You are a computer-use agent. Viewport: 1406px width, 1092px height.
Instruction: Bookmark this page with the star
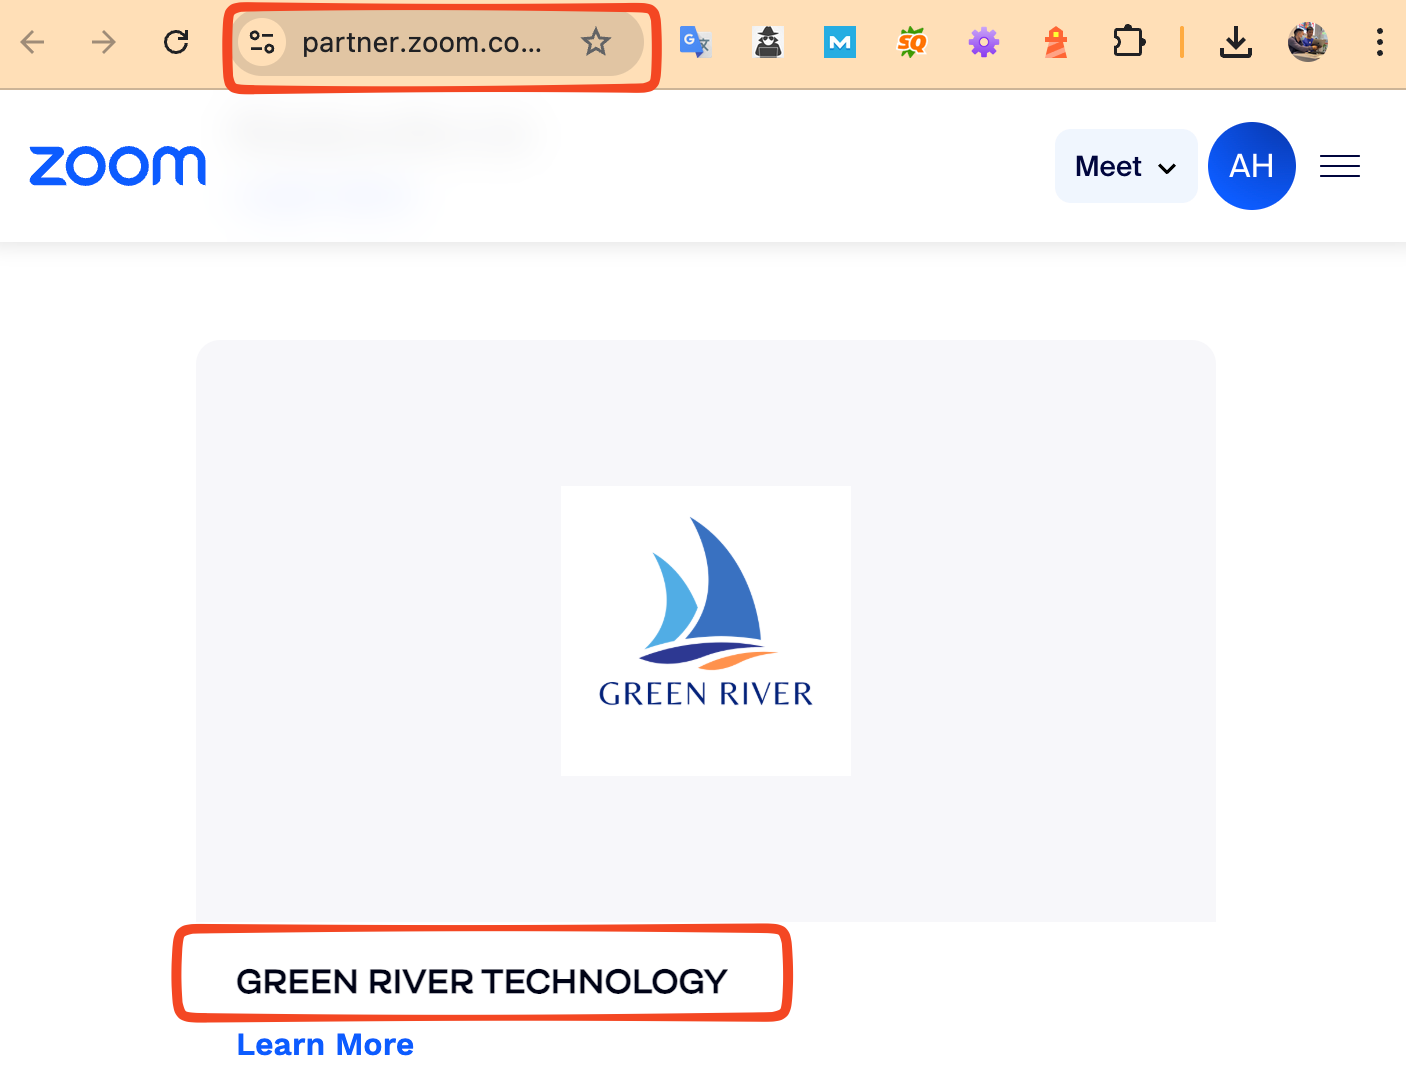596,42
